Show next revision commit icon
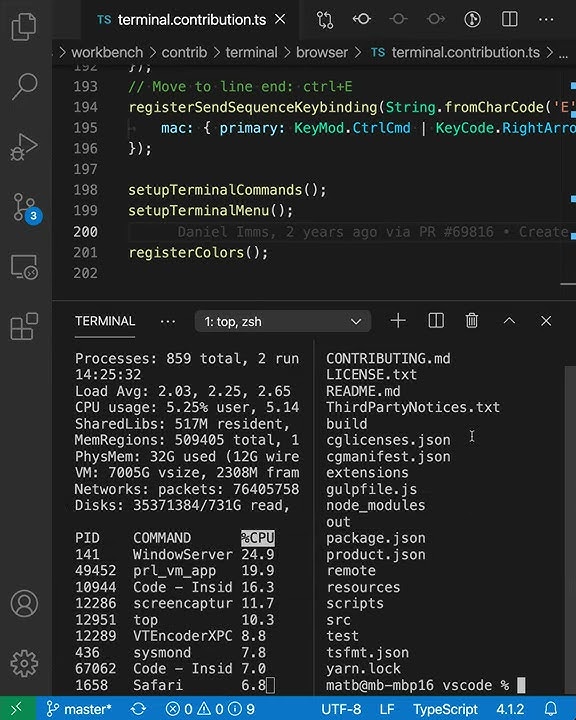 click(x=435, y=19)
